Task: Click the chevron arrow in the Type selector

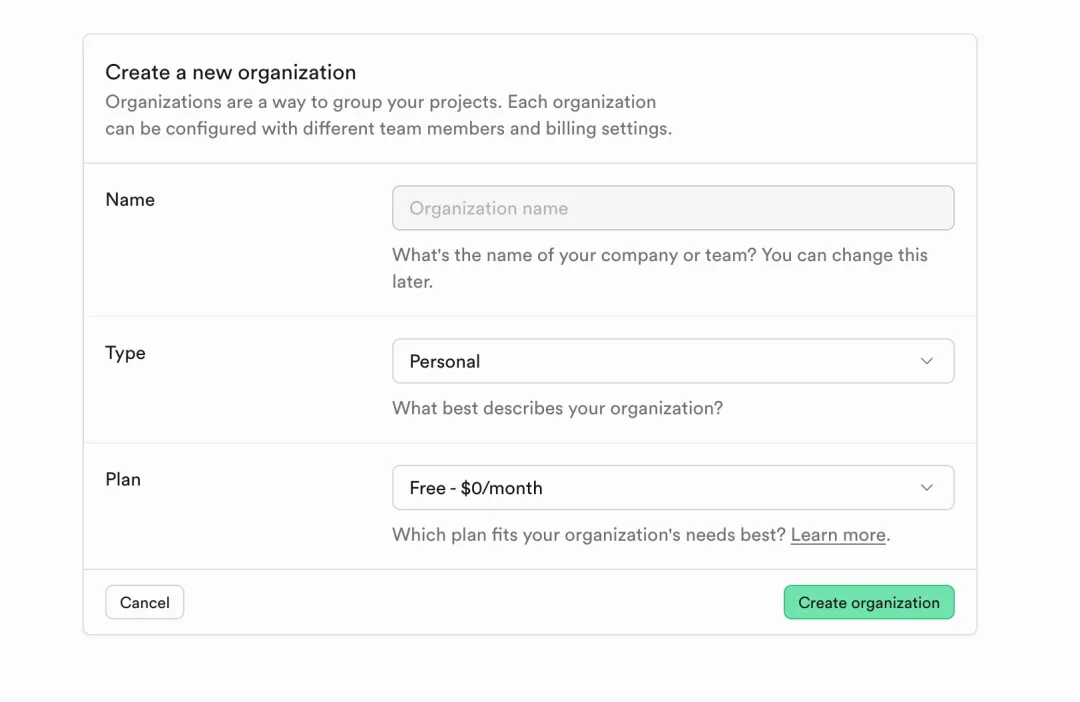Action: tap(926, 361)
